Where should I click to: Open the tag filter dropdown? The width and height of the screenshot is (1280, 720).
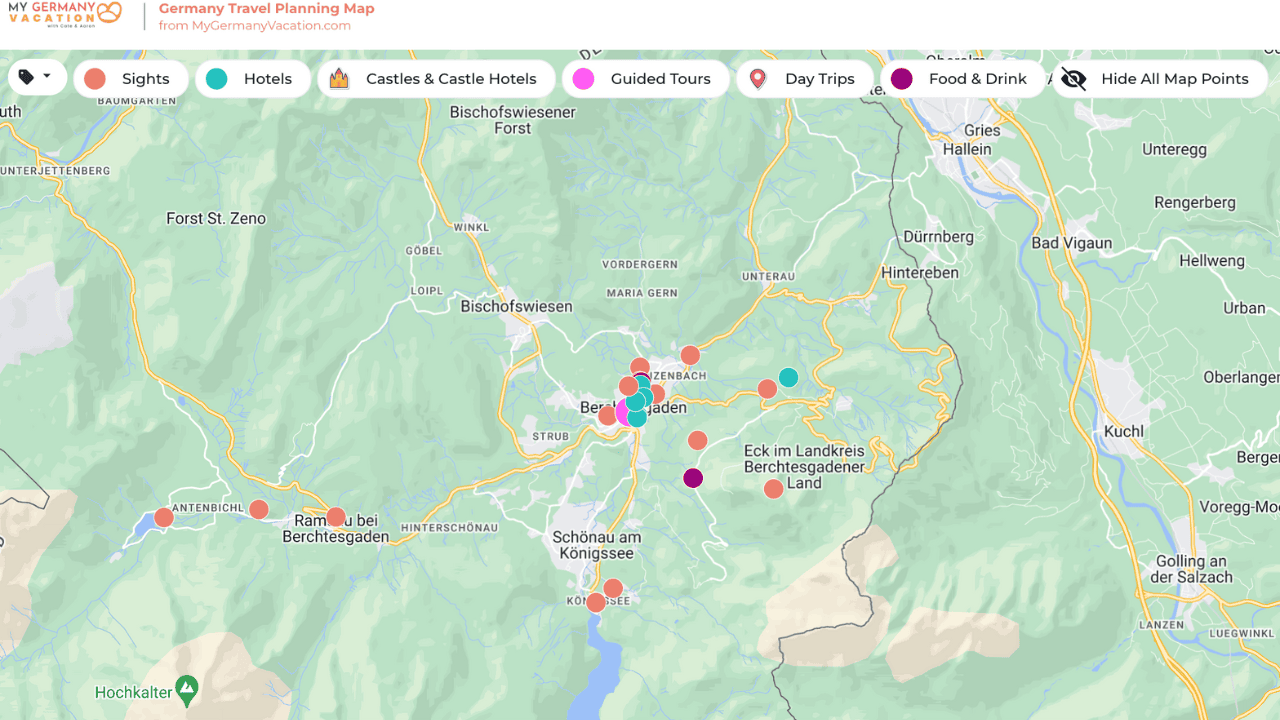[37, 78]
